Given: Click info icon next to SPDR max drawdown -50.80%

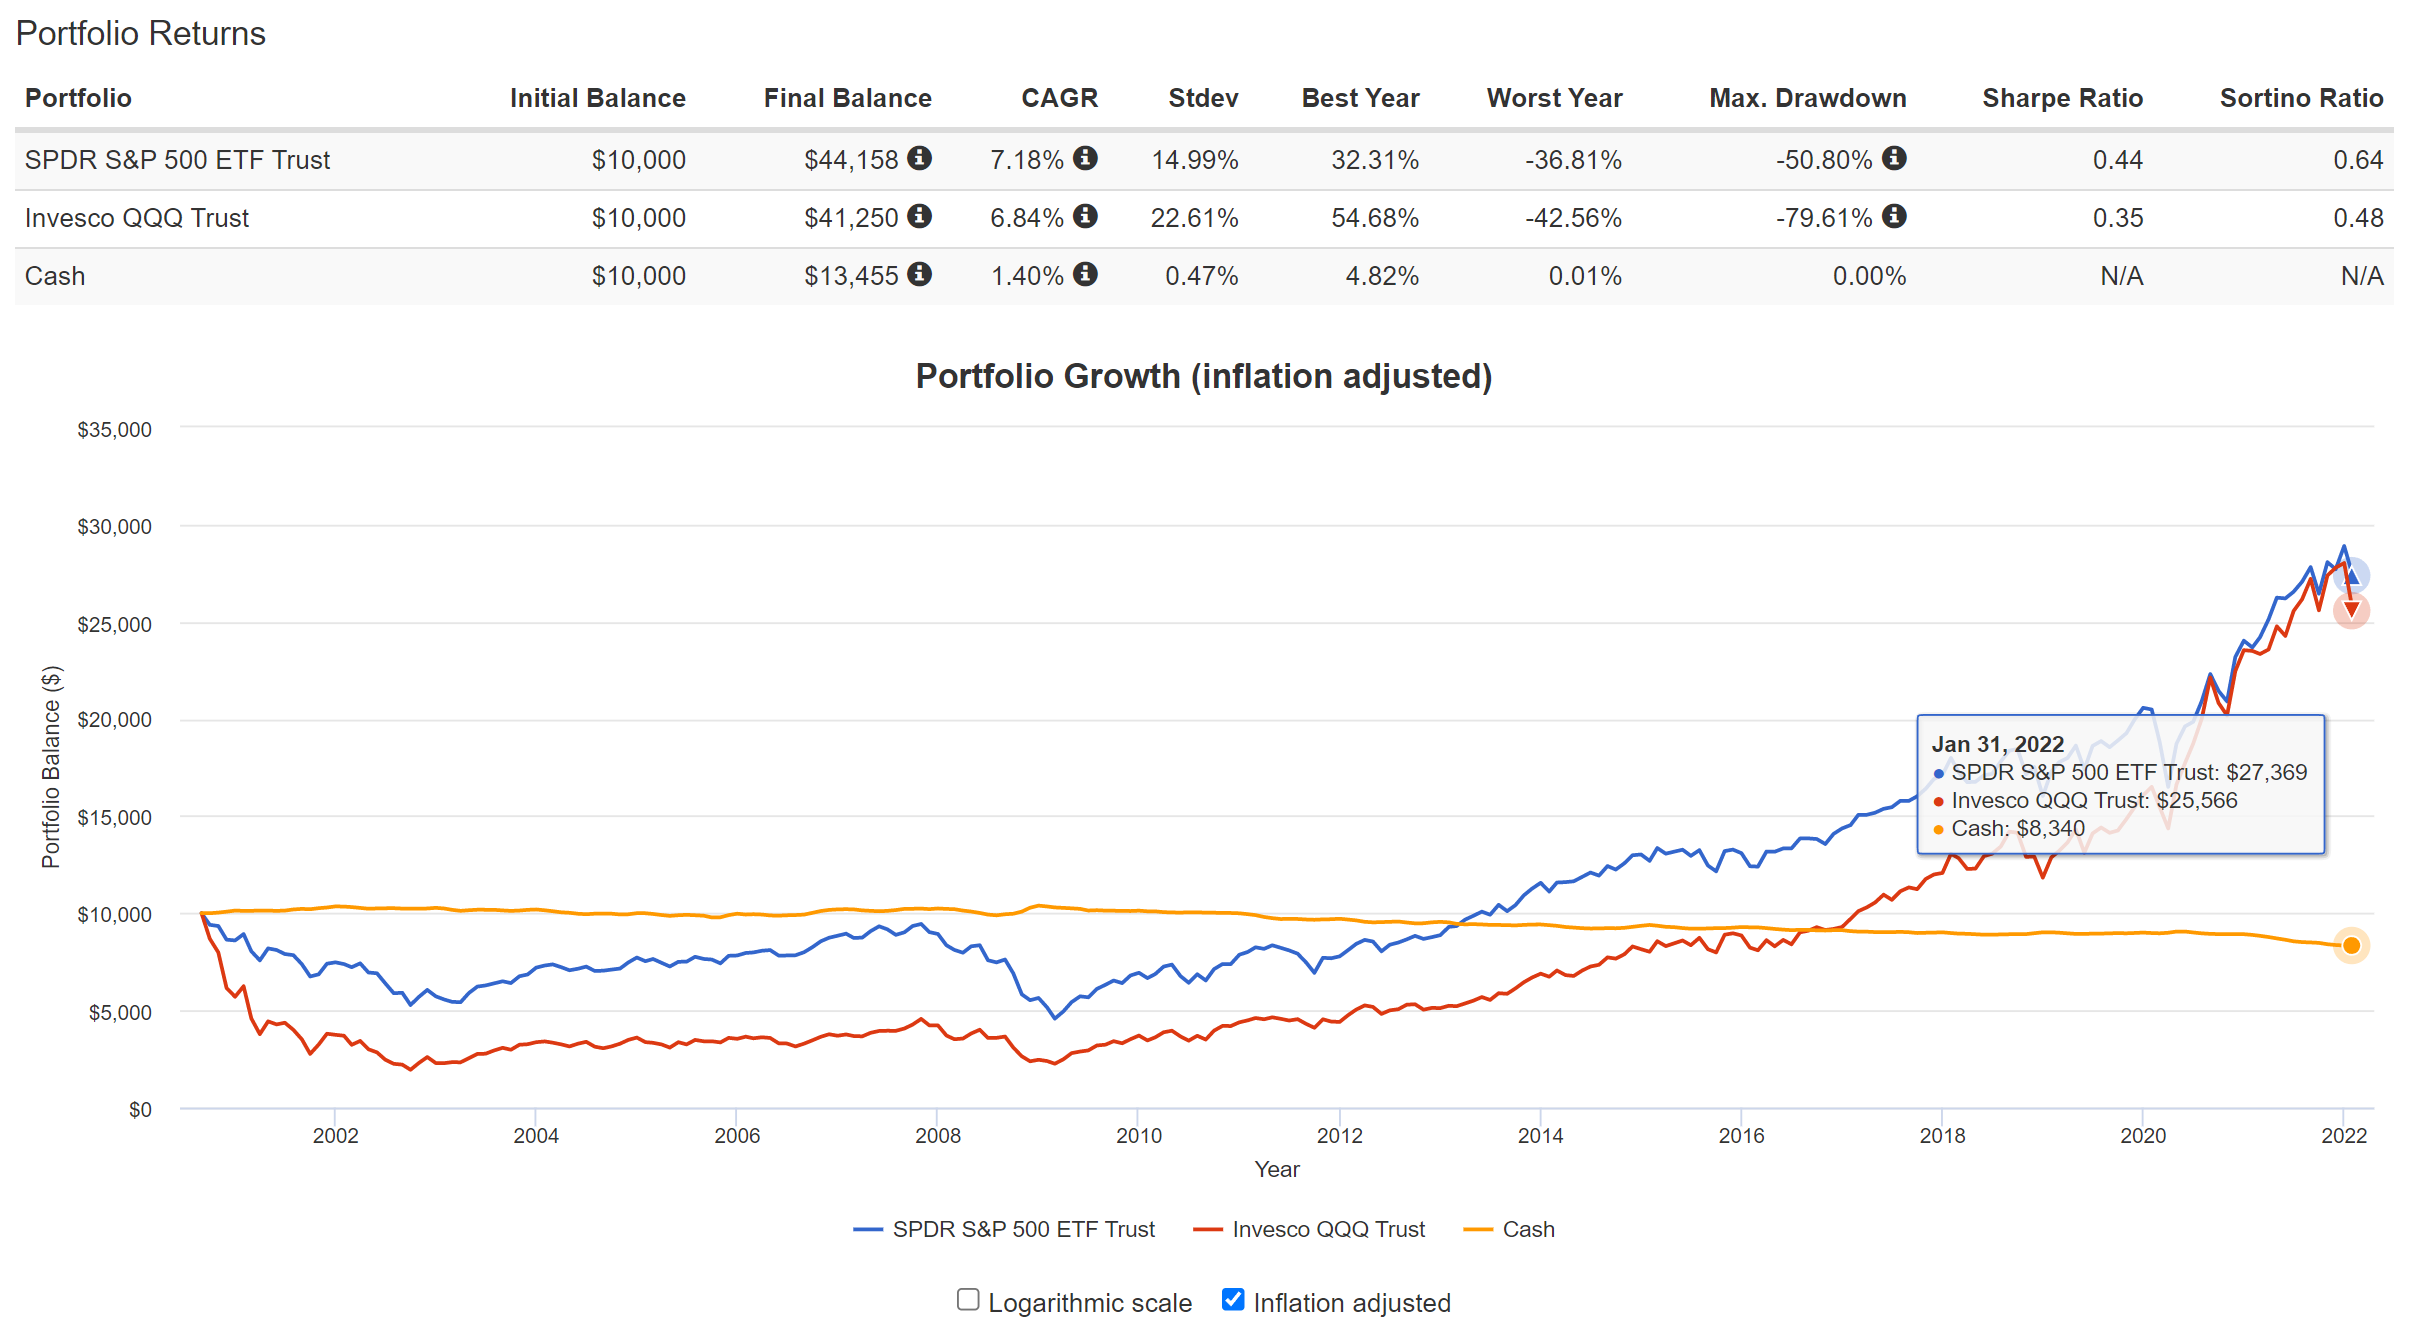Looking at the screenshot, I should click(x=1893, y=158).
